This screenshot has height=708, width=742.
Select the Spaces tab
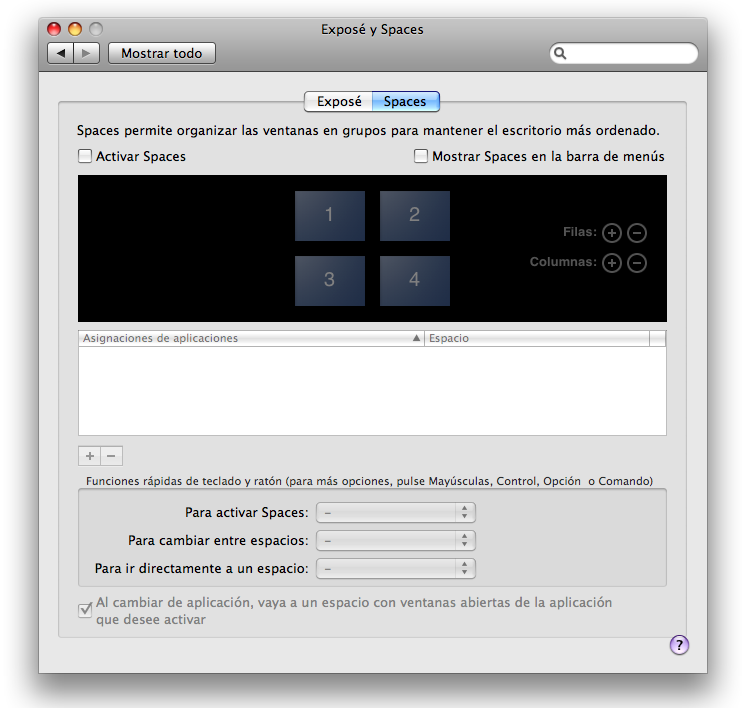tap(406, 101)
